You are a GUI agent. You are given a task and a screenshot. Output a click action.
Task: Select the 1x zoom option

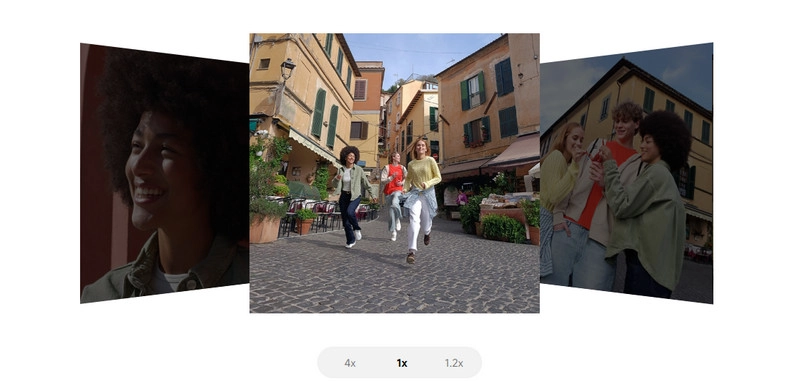tap(402, 363)
